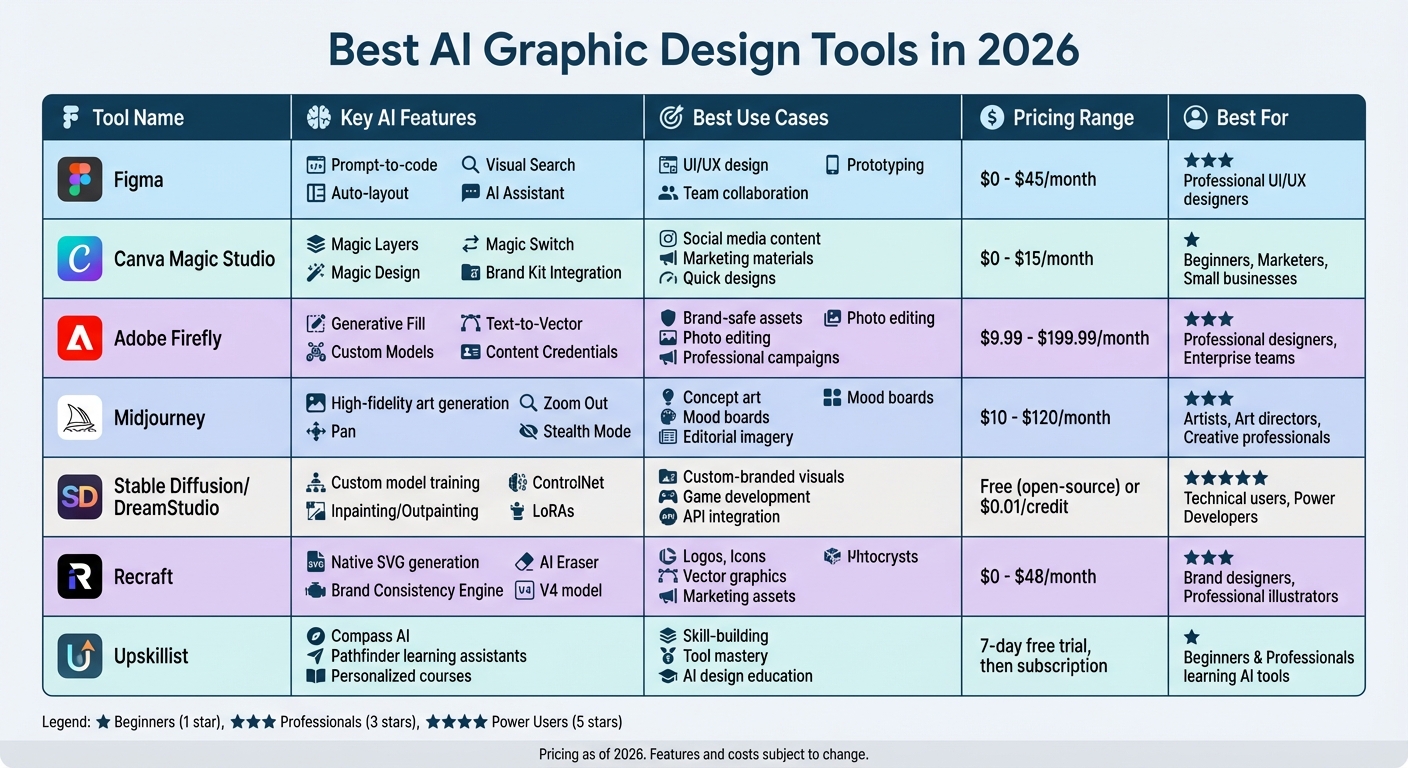Click the Upskillist logo icon

[x=78, y=657]
